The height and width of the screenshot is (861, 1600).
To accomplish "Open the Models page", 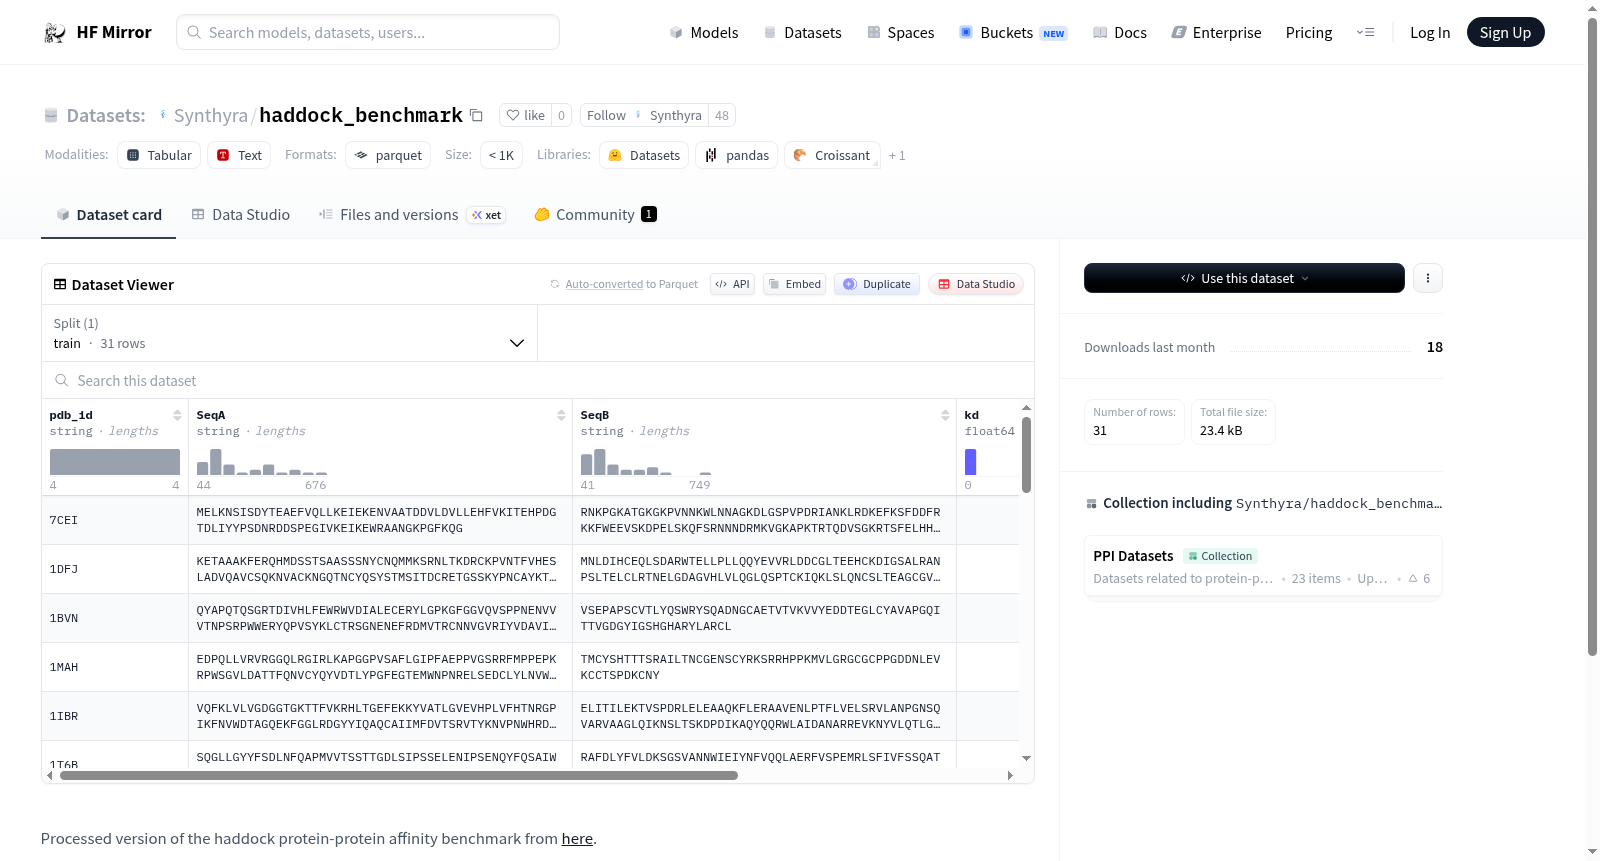I will tap(704, 33).
